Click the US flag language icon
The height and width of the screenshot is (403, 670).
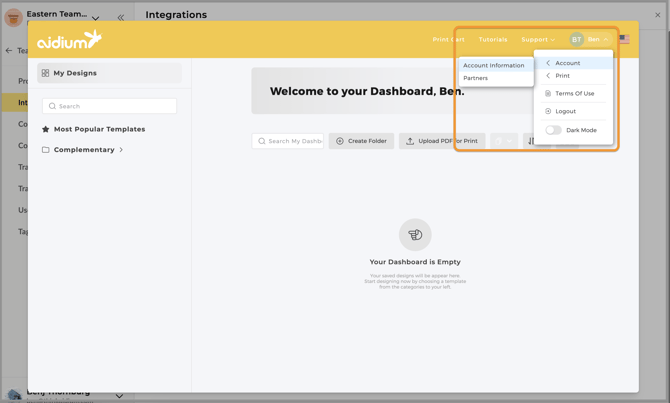tap(624, 40)
